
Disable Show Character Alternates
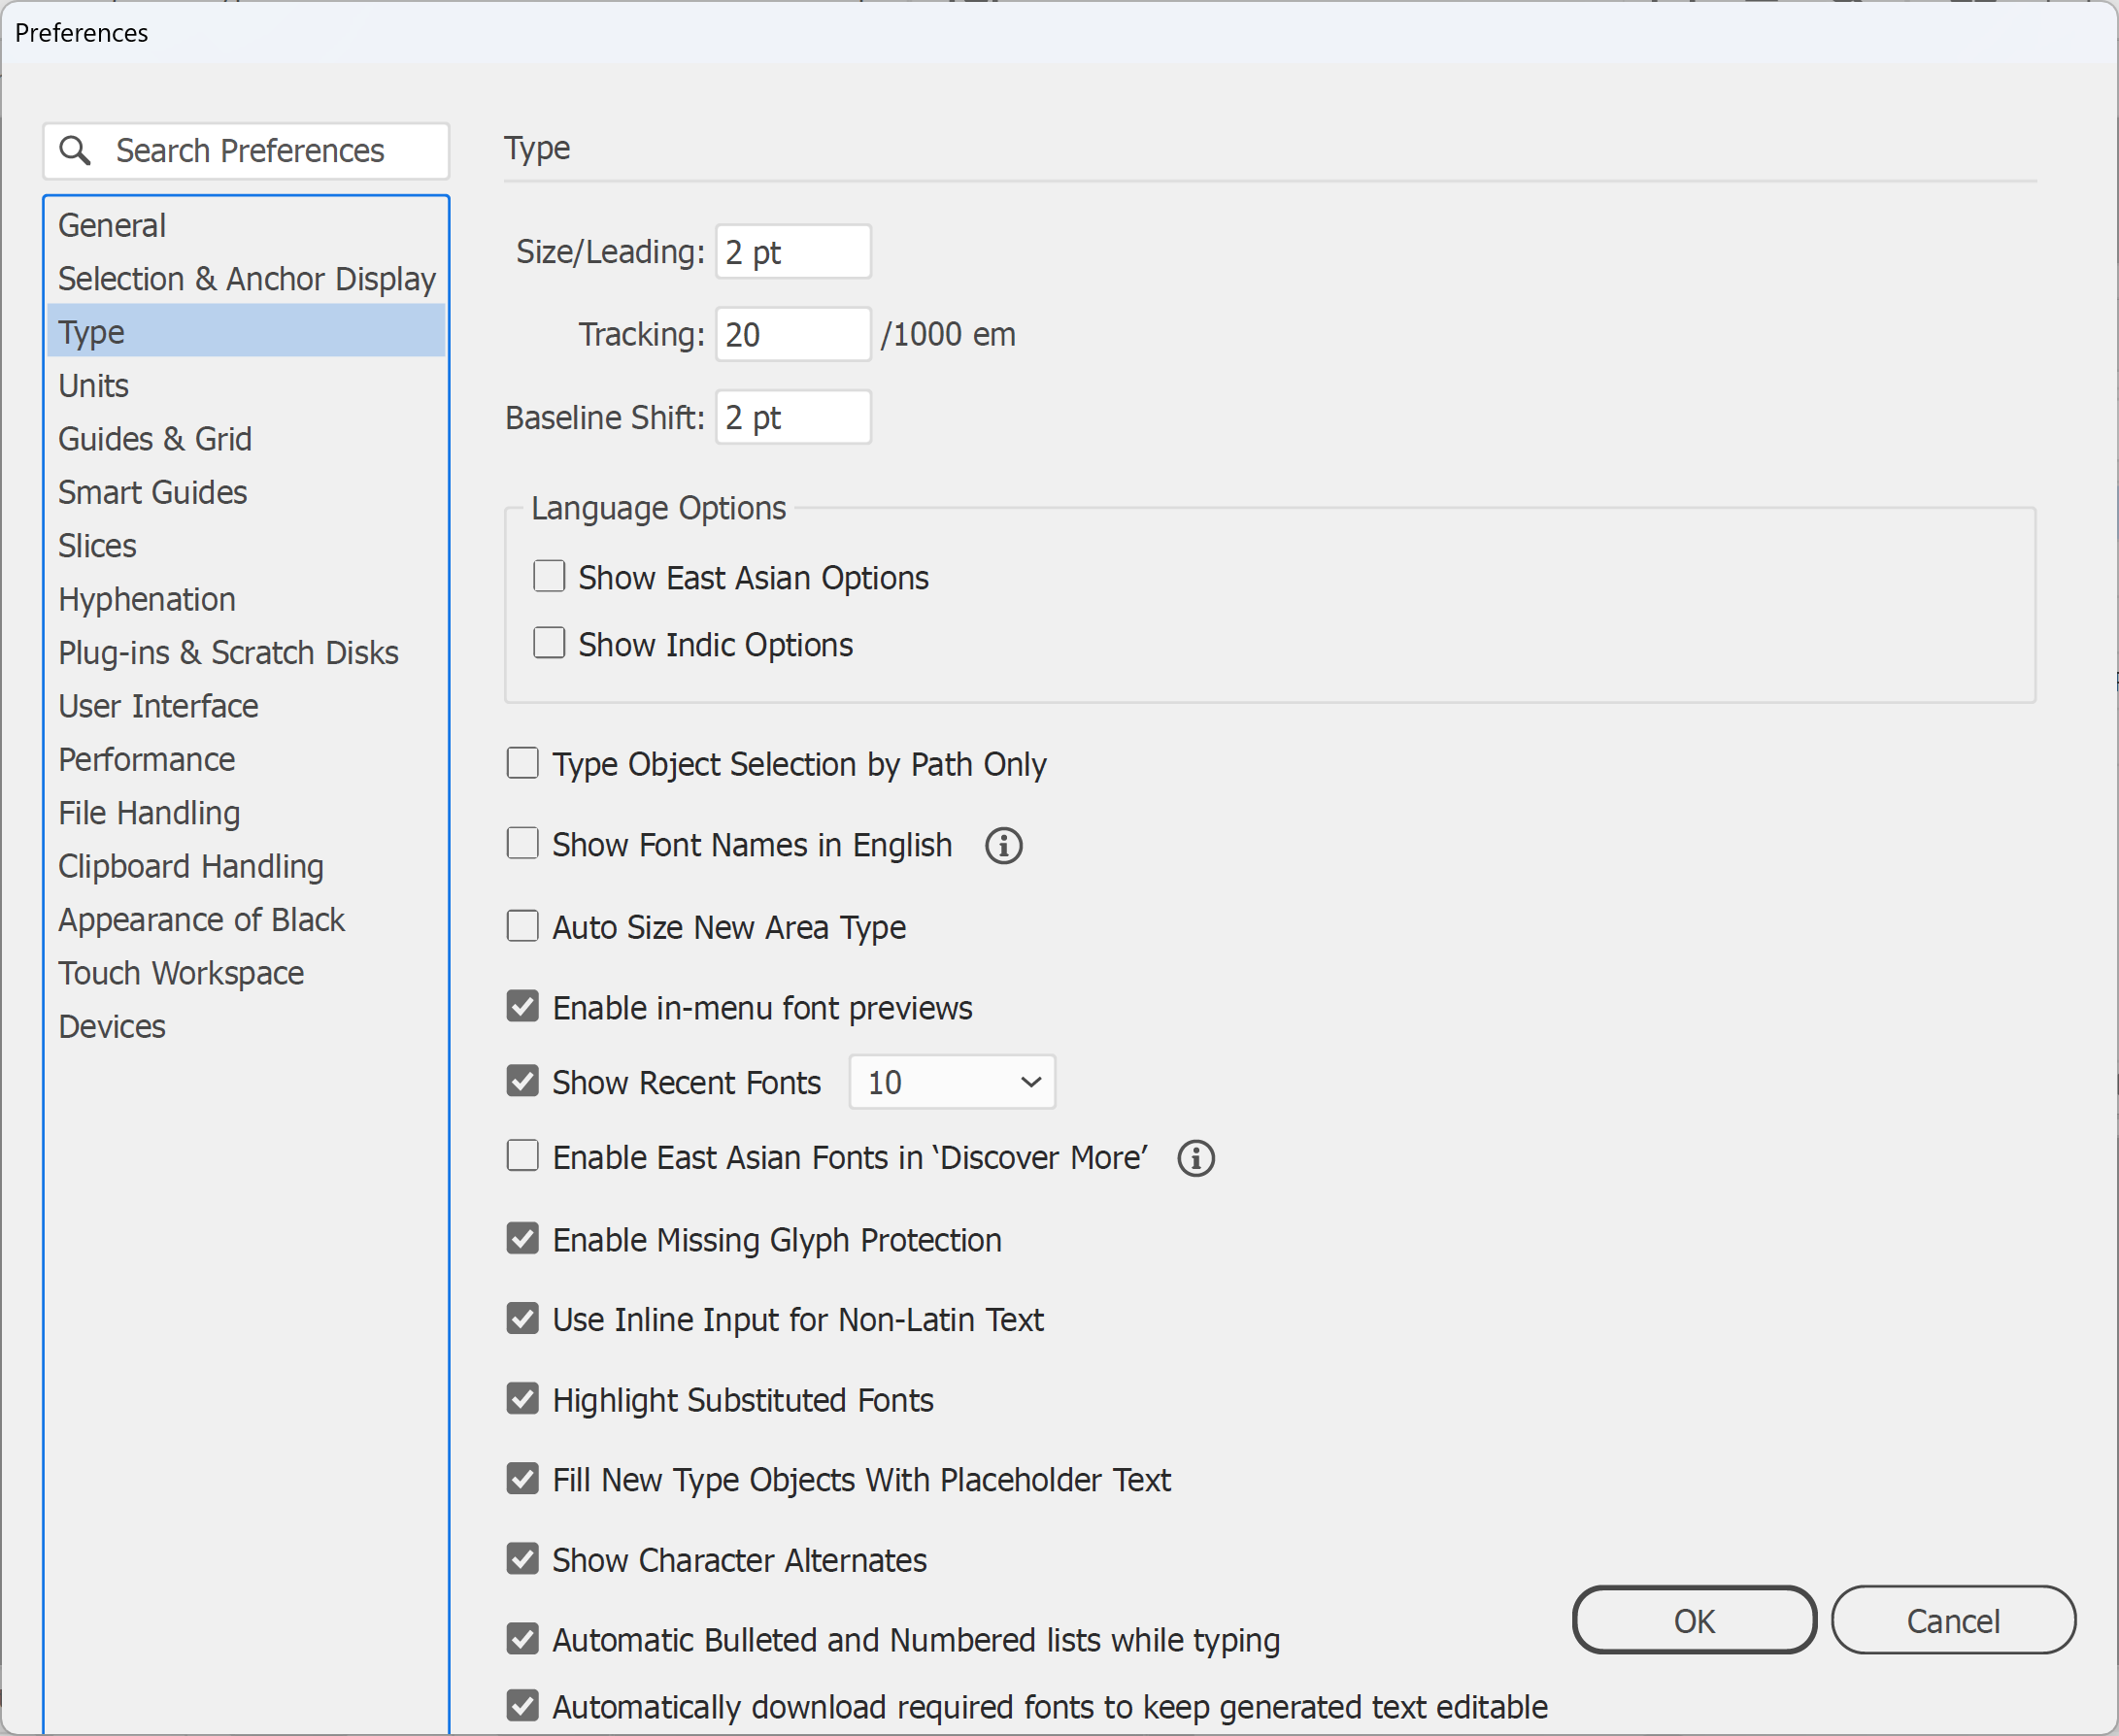click(x=523, y=1559)
